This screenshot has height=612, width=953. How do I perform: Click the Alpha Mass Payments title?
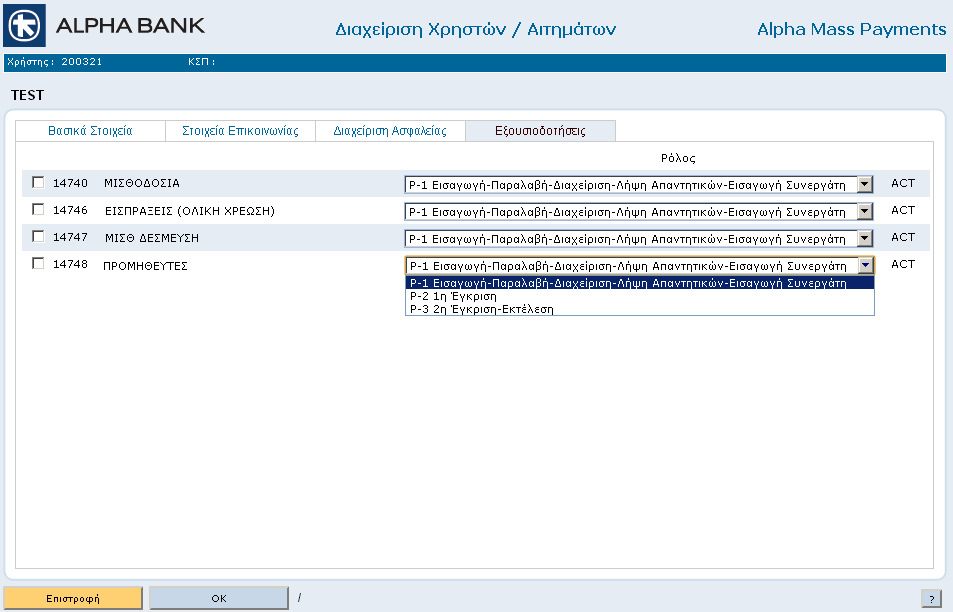[852, 29]
